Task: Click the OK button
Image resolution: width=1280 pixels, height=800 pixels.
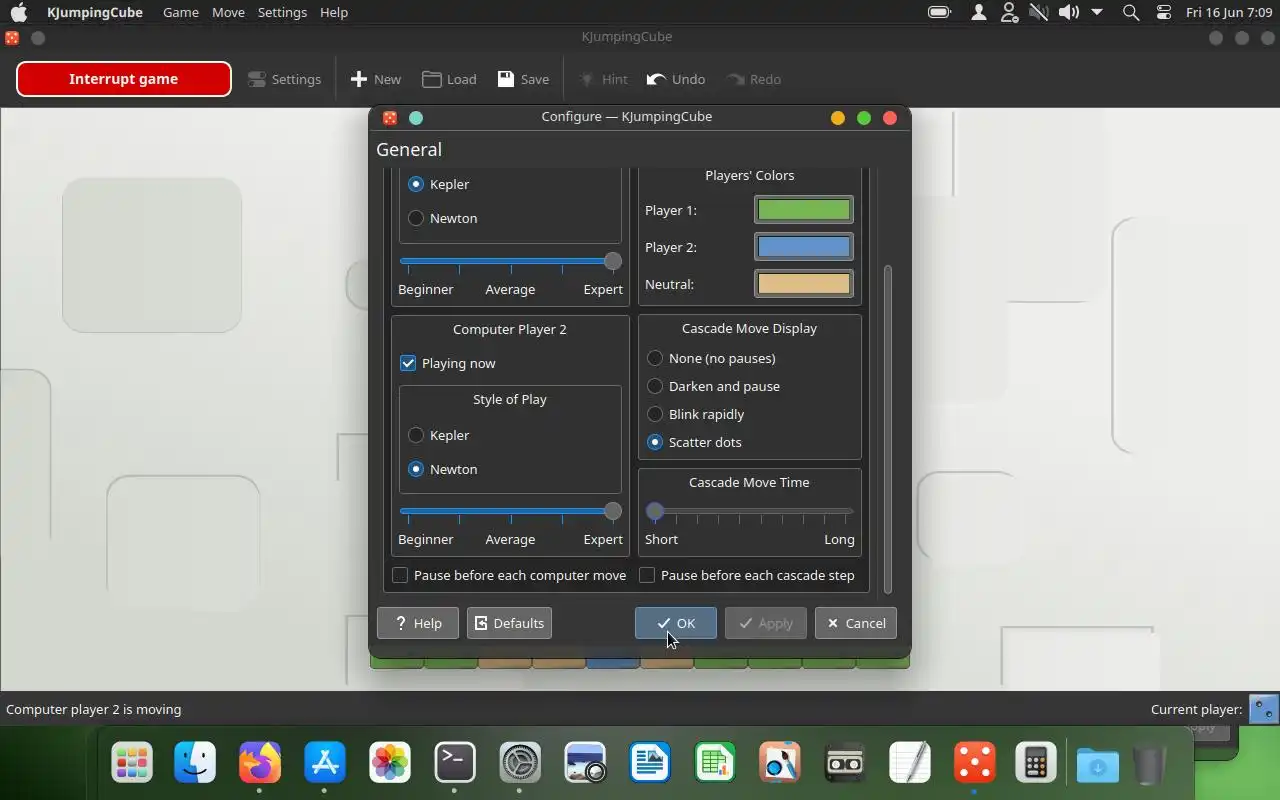Action: (676, 623)
